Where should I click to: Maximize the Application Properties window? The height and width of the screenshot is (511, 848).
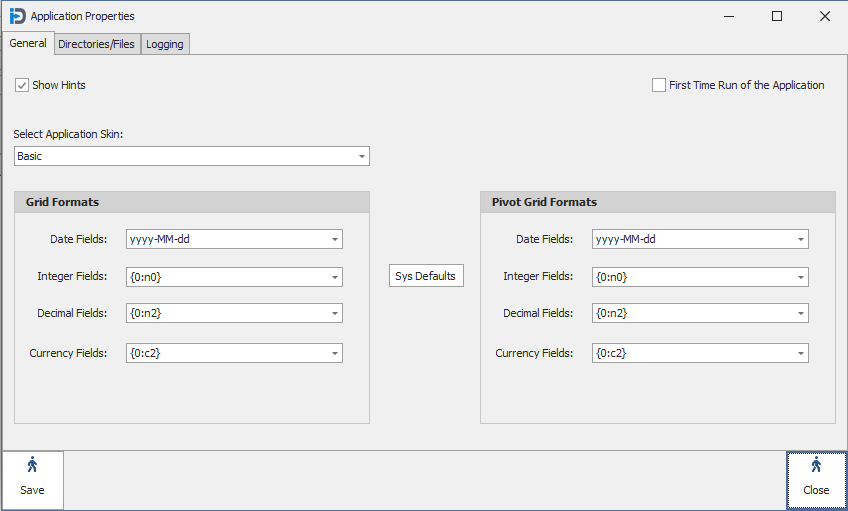pos(777,16)
